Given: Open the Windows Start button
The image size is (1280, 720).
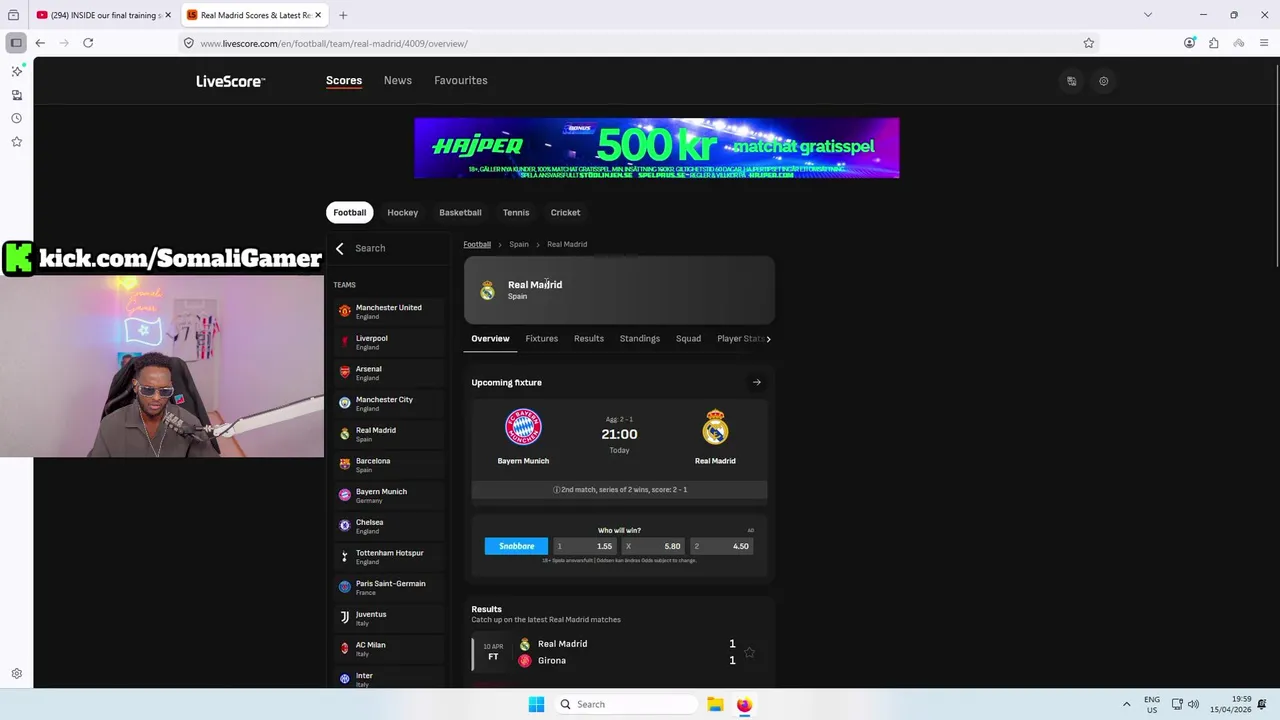Looking at the screenshot, I should tap(536, 704).
